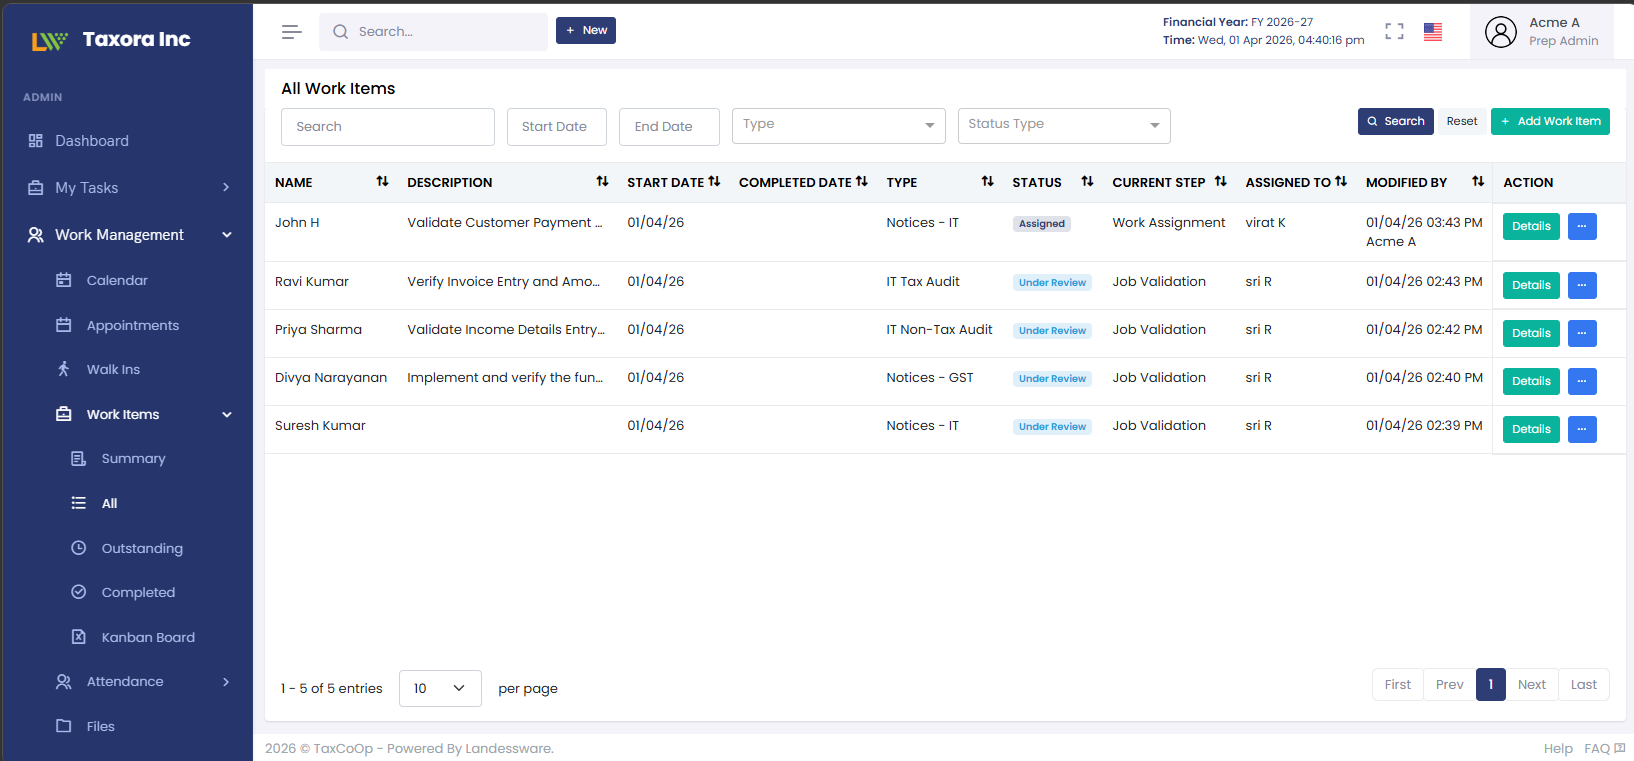Click the Work Management people icon
This screenshot has width=1634, height=761.
point(36,235)
